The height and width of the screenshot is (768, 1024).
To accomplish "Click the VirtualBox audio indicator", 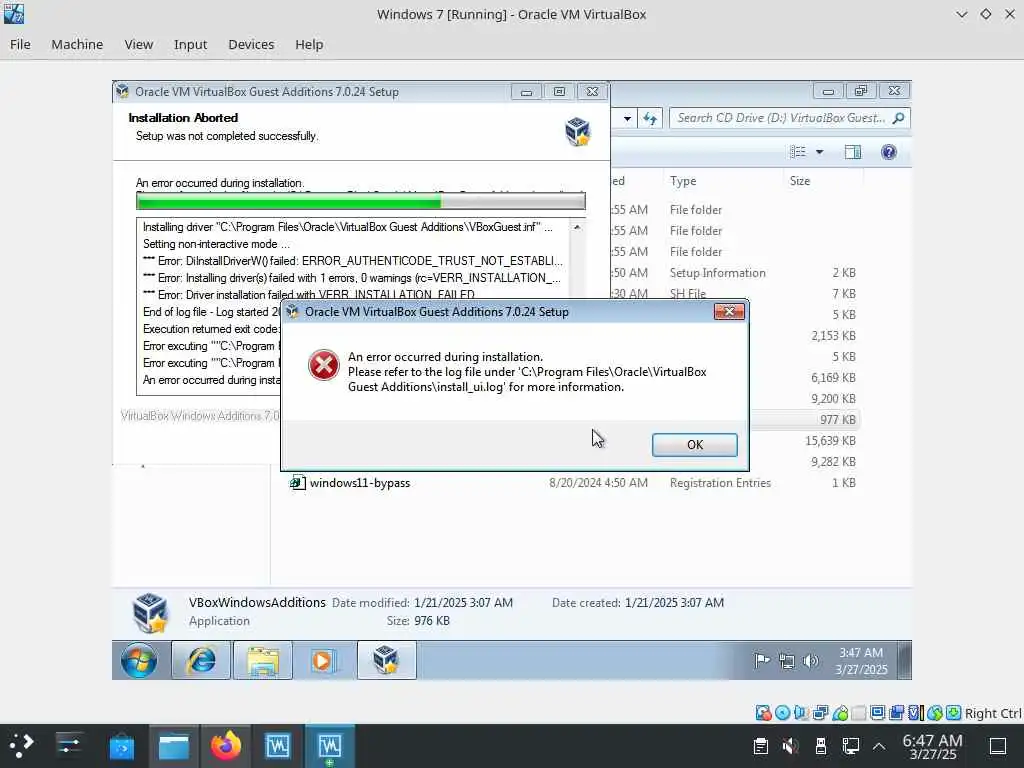I will pos(801,713).
